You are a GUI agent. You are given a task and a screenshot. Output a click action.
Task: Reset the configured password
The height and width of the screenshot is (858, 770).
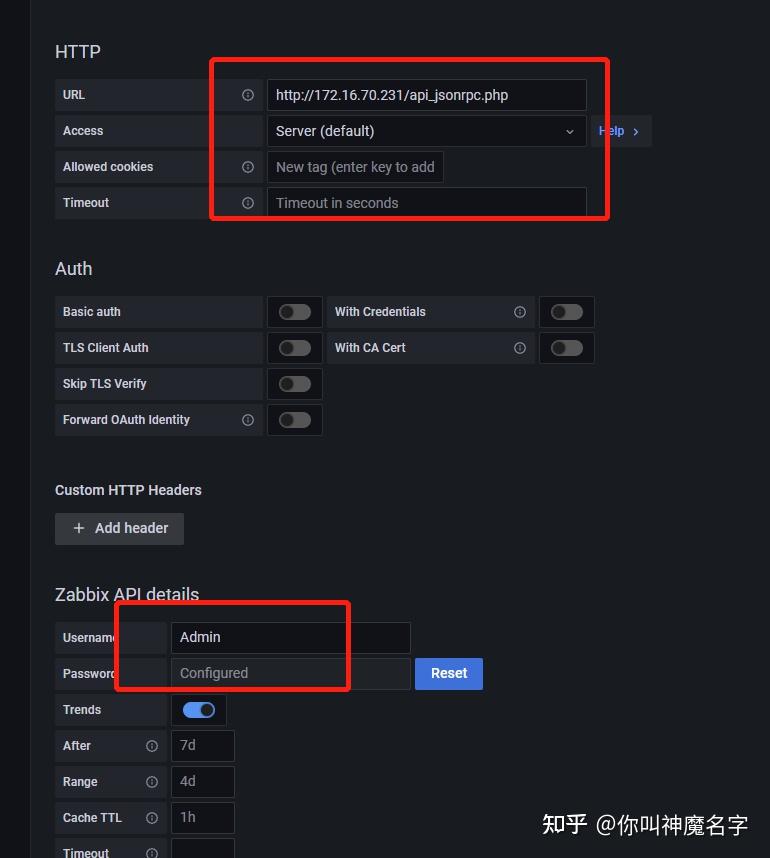click(449, 673)
